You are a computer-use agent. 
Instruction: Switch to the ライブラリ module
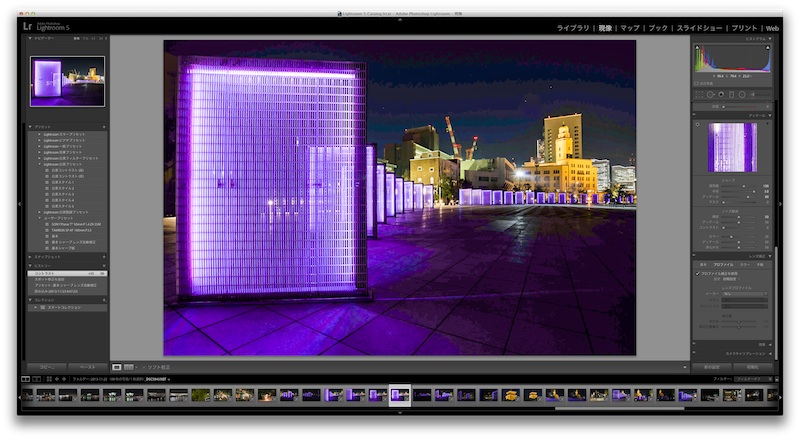[572, 29]
